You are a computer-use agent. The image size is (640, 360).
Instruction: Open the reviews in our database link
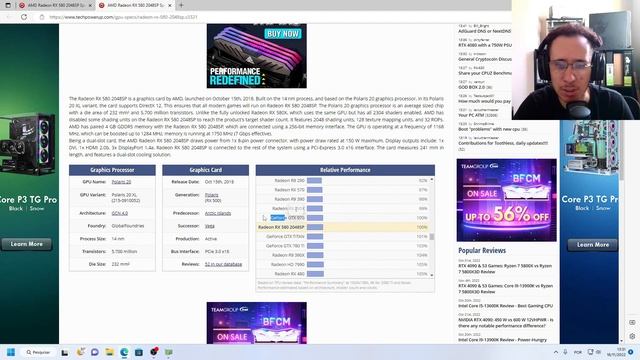[x=223, y=264]
